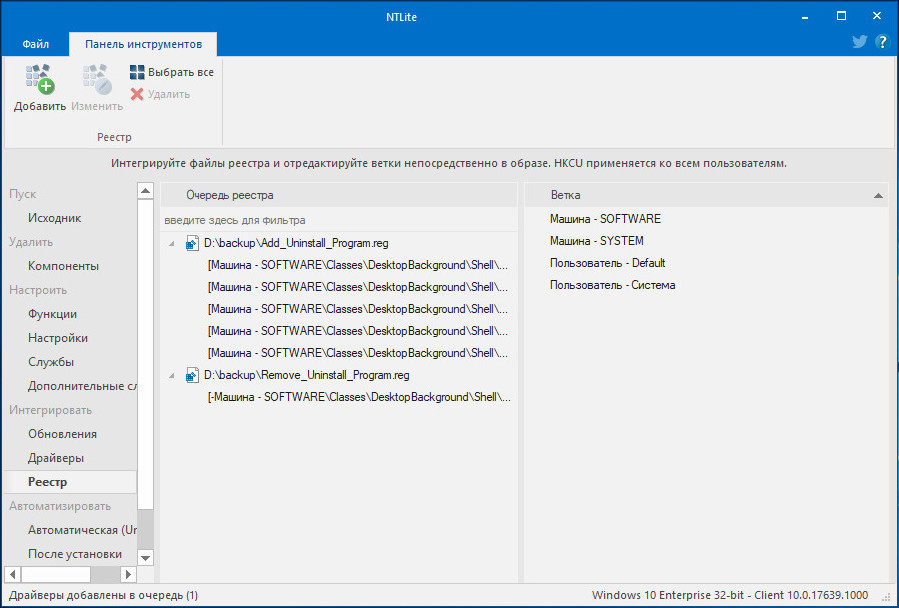899x608 pixels.
Task: Click the sidebar horizontal scrollbar thumb
Action: [56, 574]
